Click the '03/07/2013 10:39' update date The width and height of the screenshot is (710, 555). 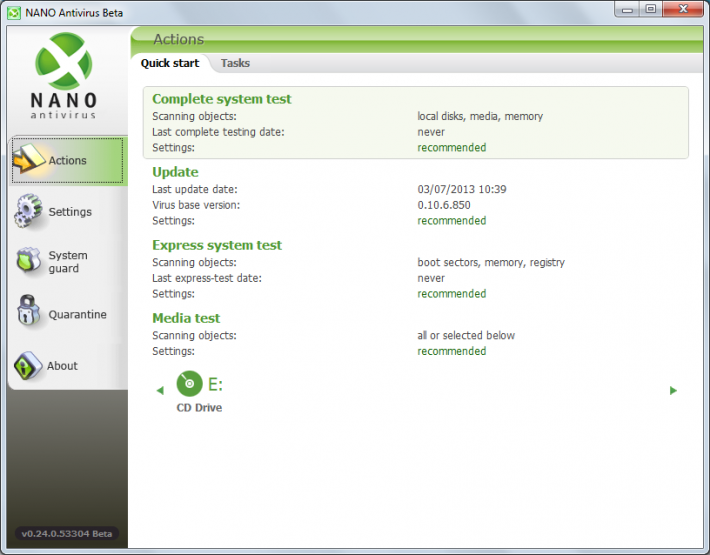coord(462,189)
